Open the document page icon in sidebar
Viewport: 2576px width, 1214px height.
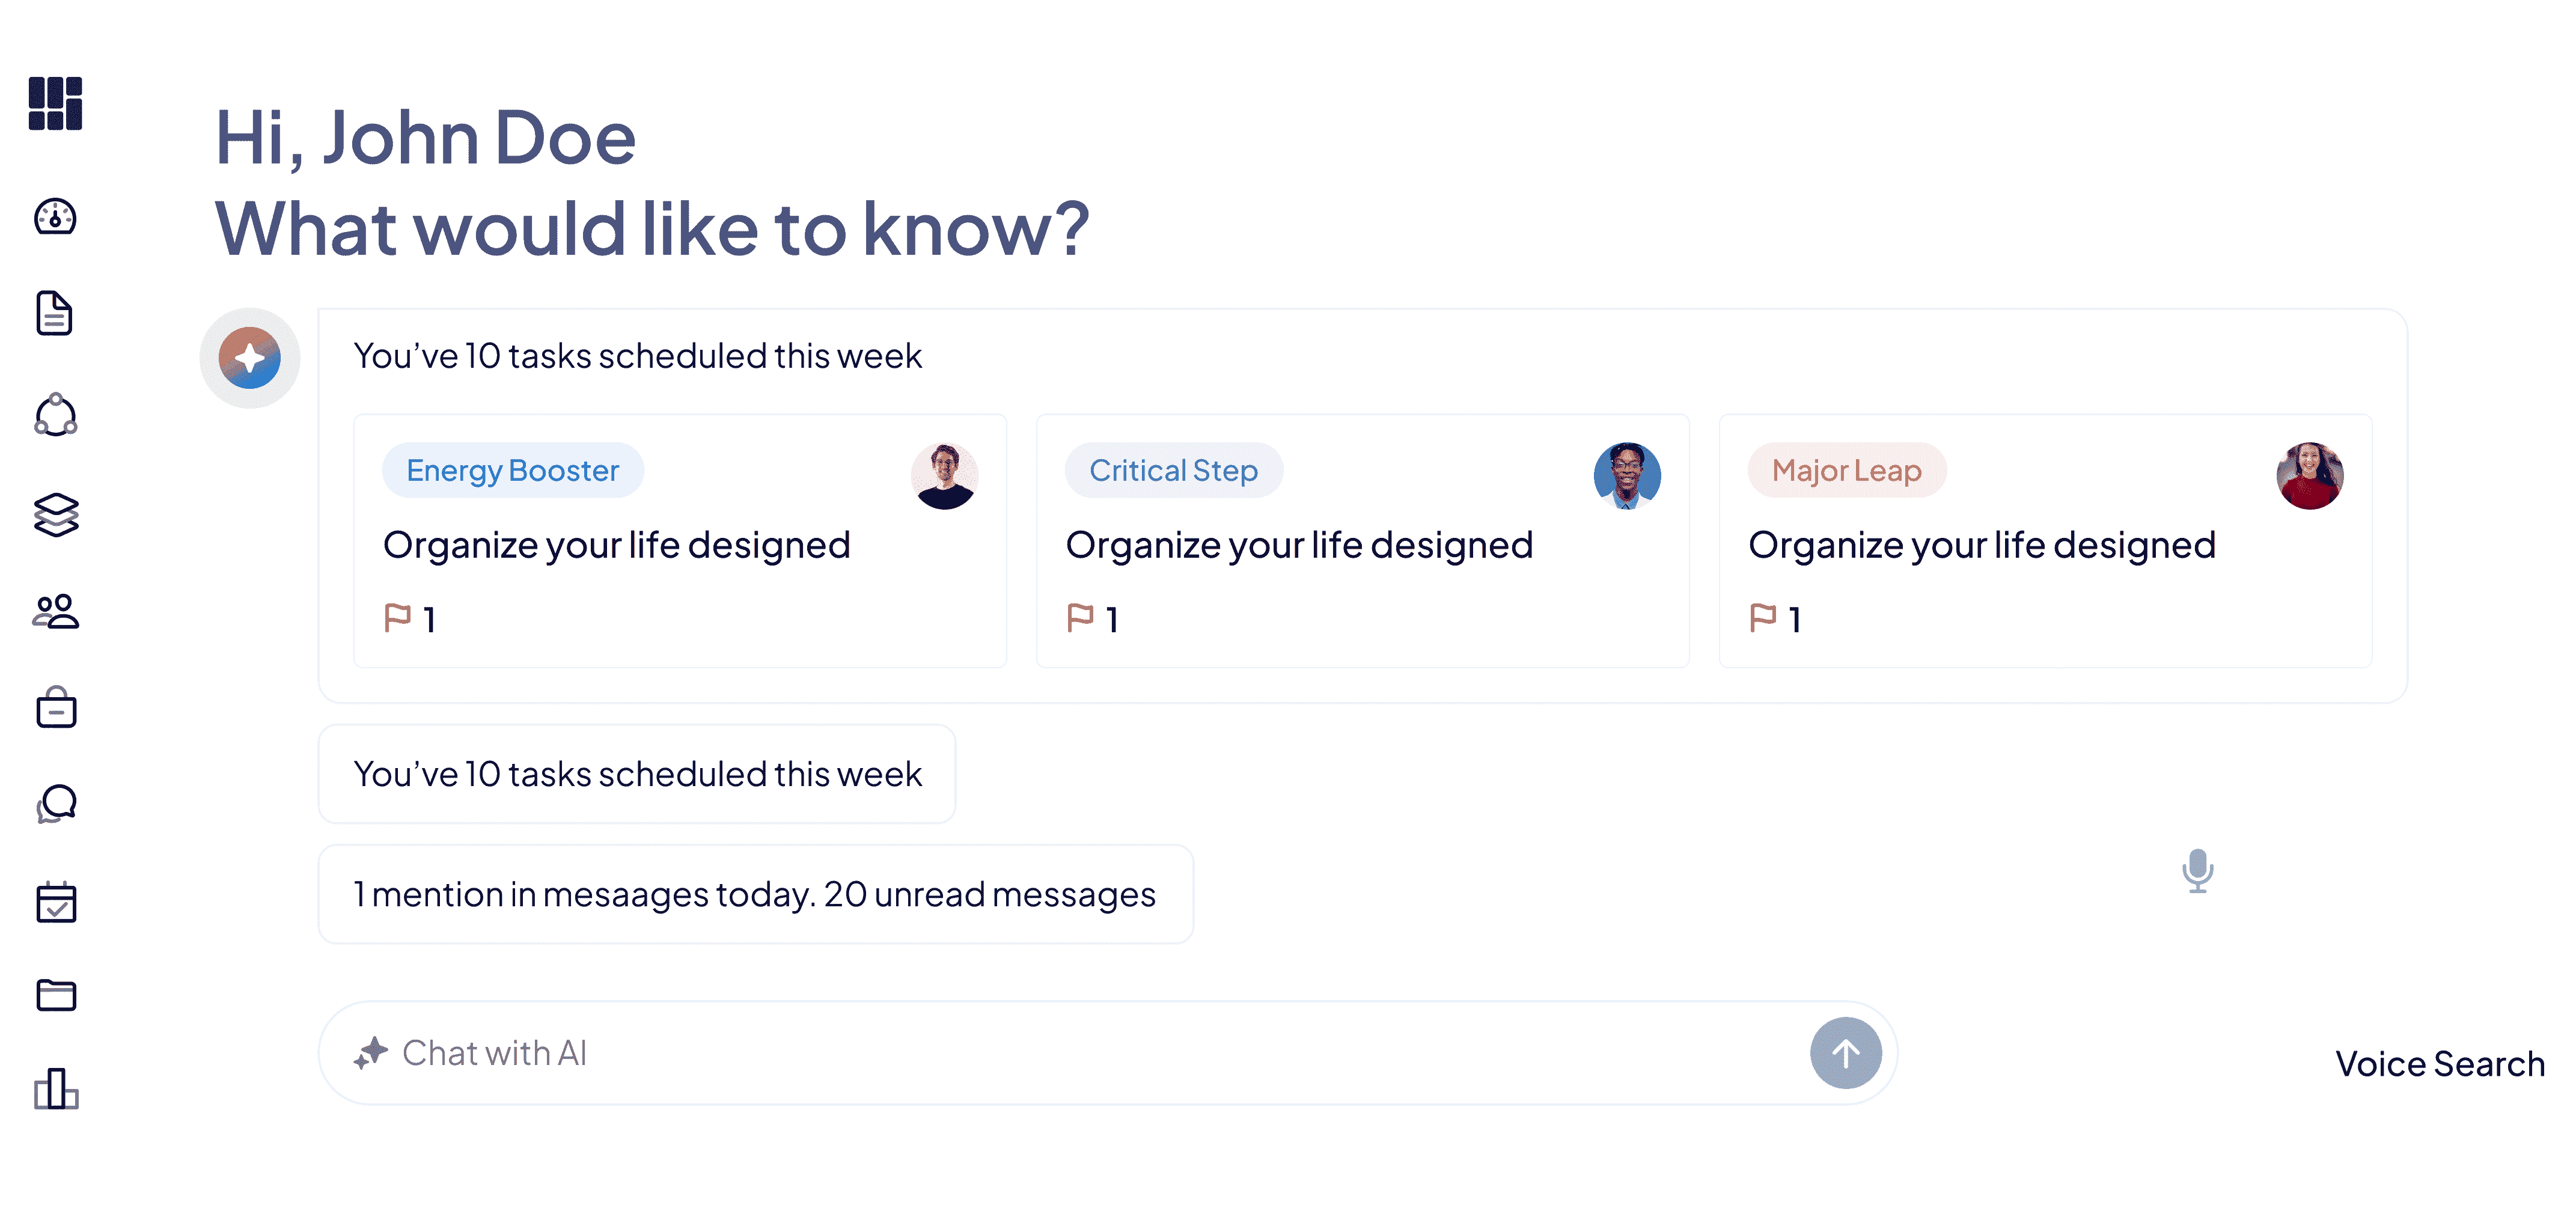pos(55,313)
